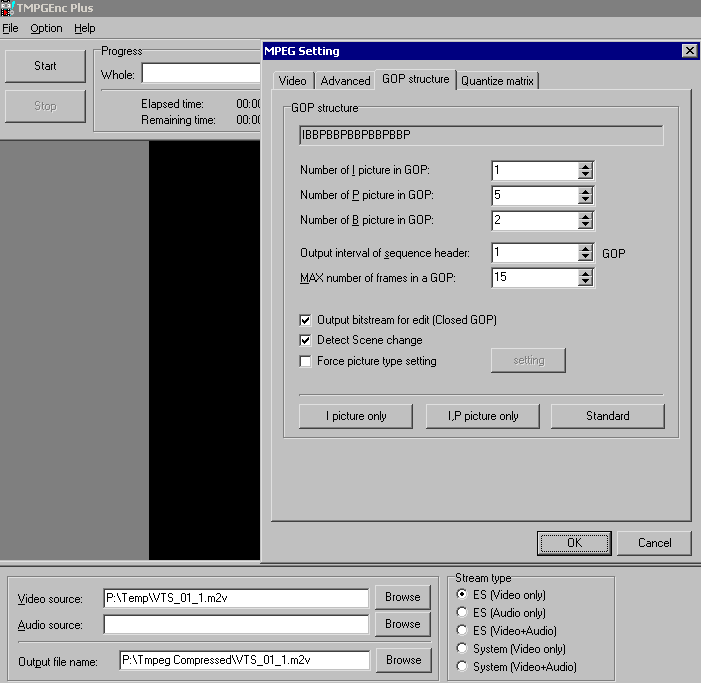Cancel the MPEG Setting dialog
This screenshot has width=701, height=683.
(x=654, y=543)
